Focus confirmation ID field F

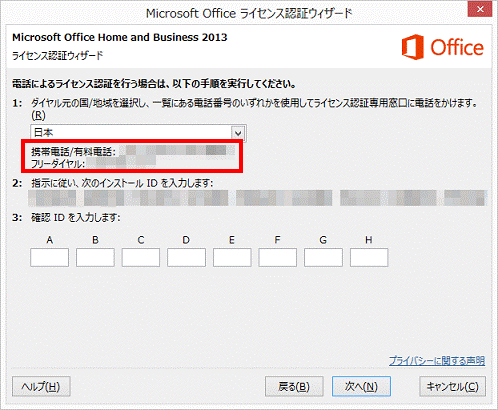[x=277, y=257]
